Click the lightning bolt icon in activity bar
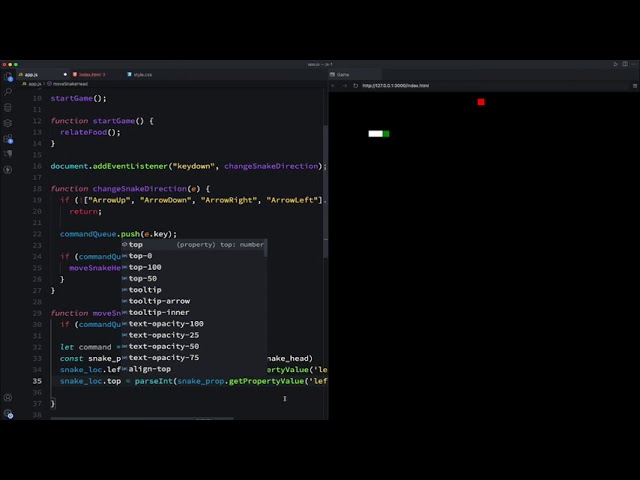 pyautogui.click(x=8, y=169)
